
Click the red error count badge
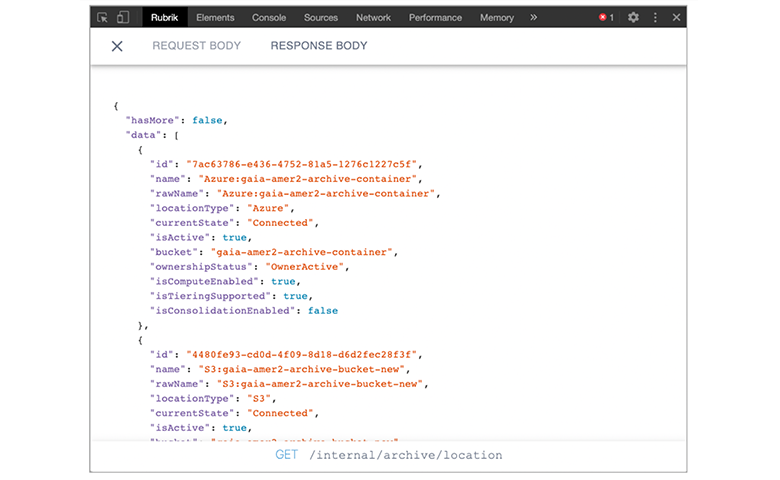[x=606, y=17]
